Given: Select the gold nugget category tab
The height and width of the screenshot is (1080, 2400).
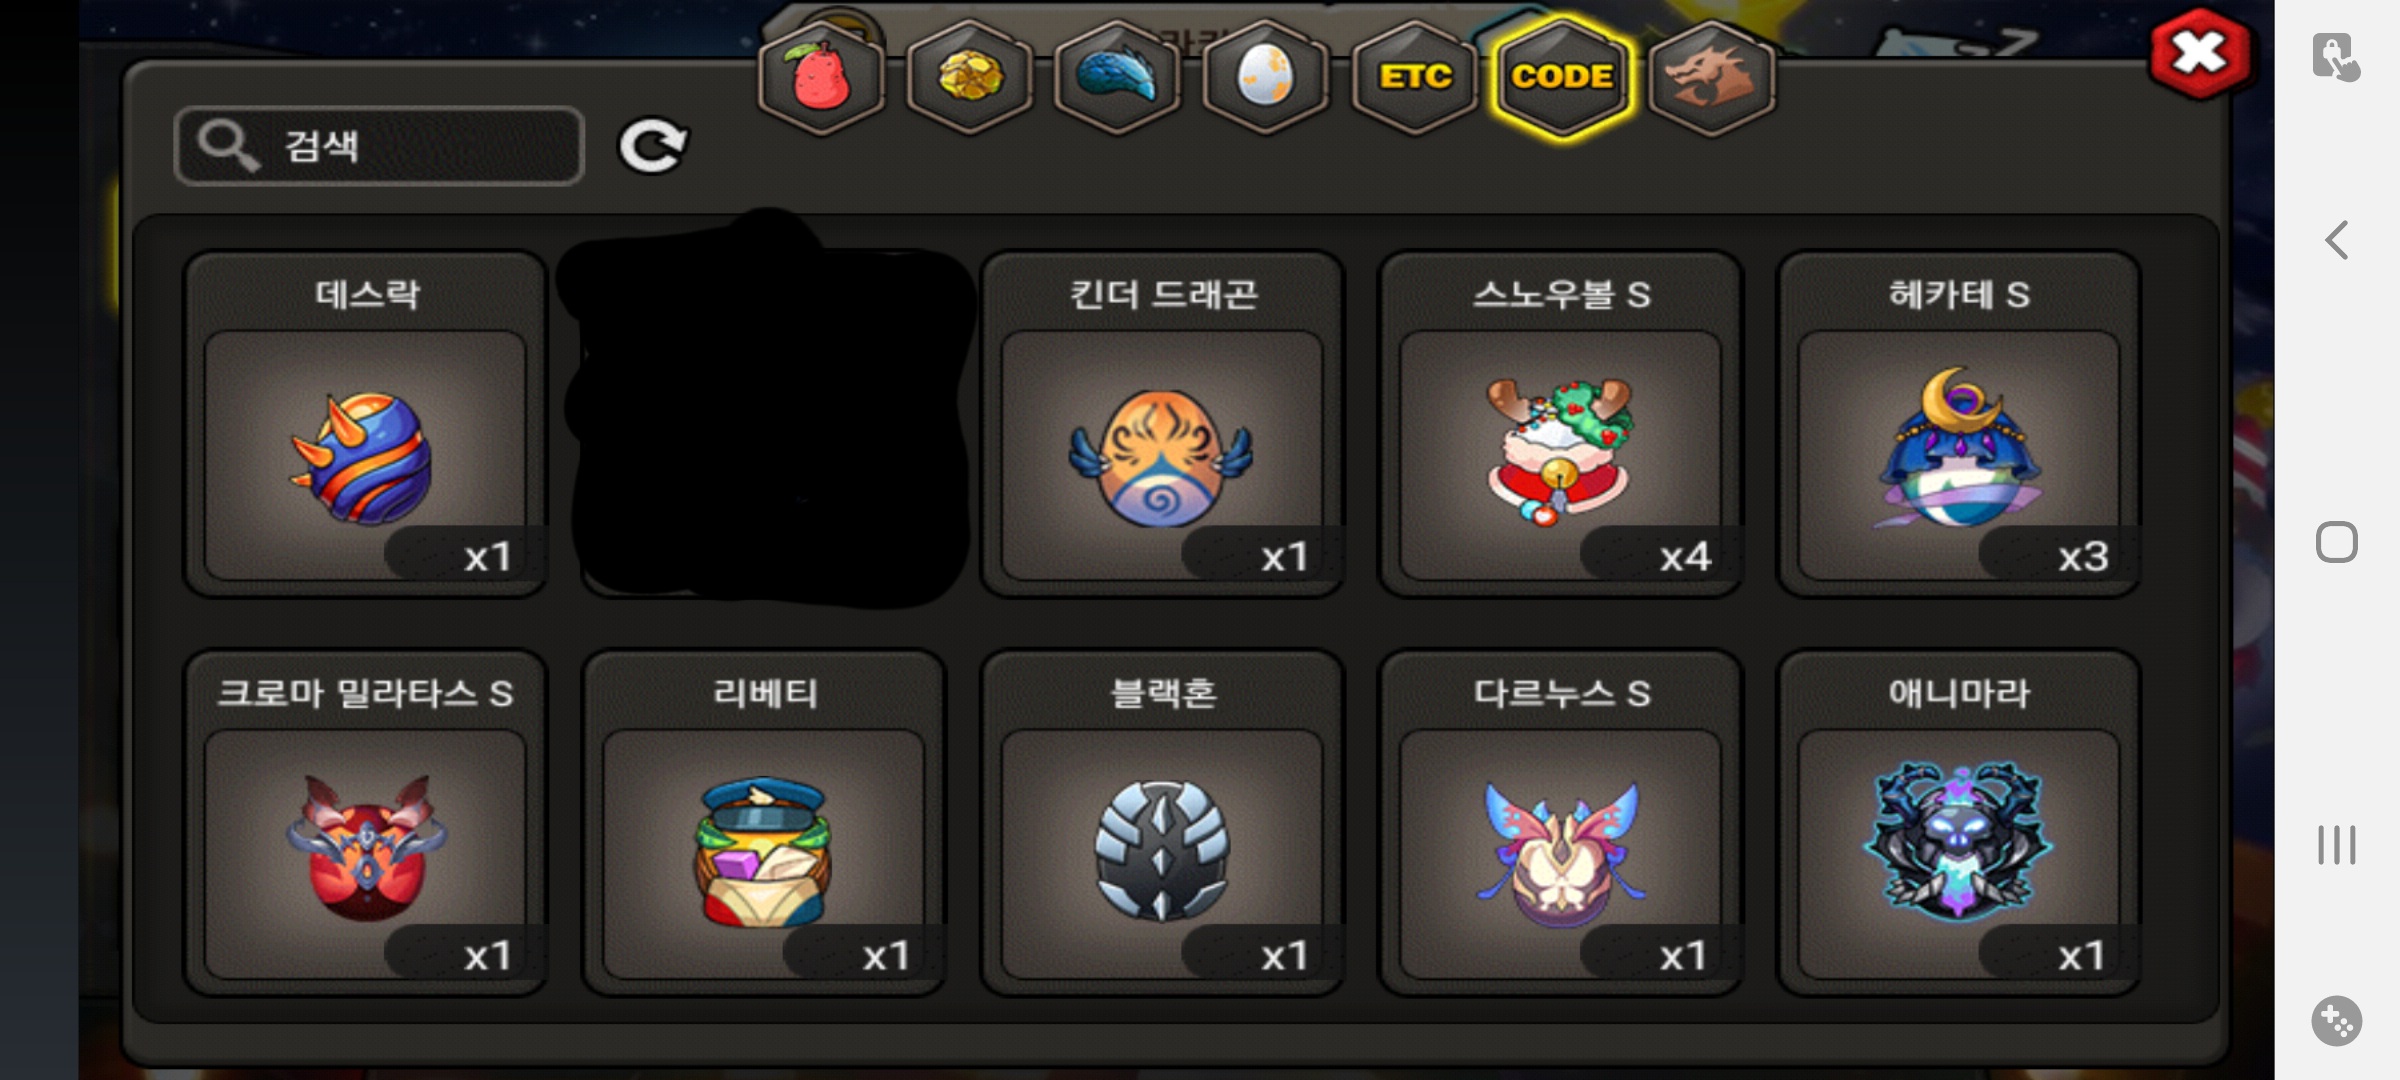Looking at the screenshot, I should (969, 78).
